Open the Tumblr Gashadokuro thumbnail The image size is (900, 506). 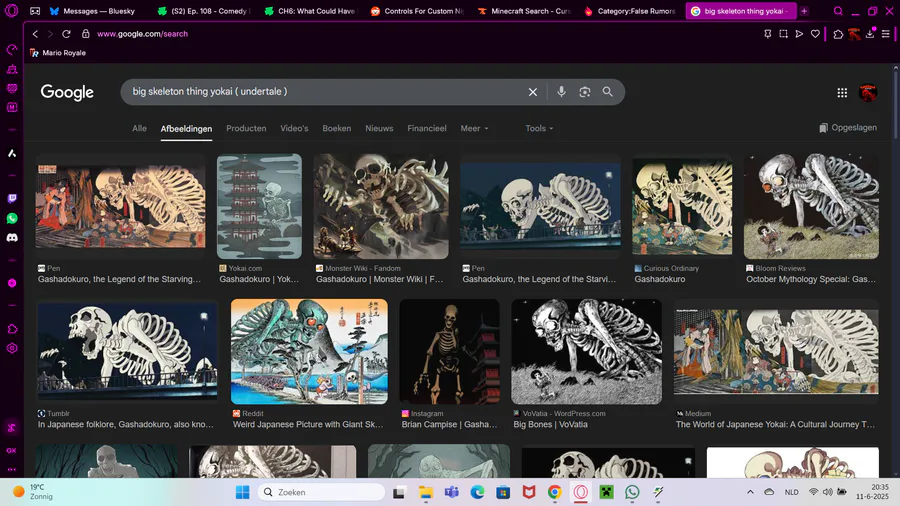[x=127, y=351]
